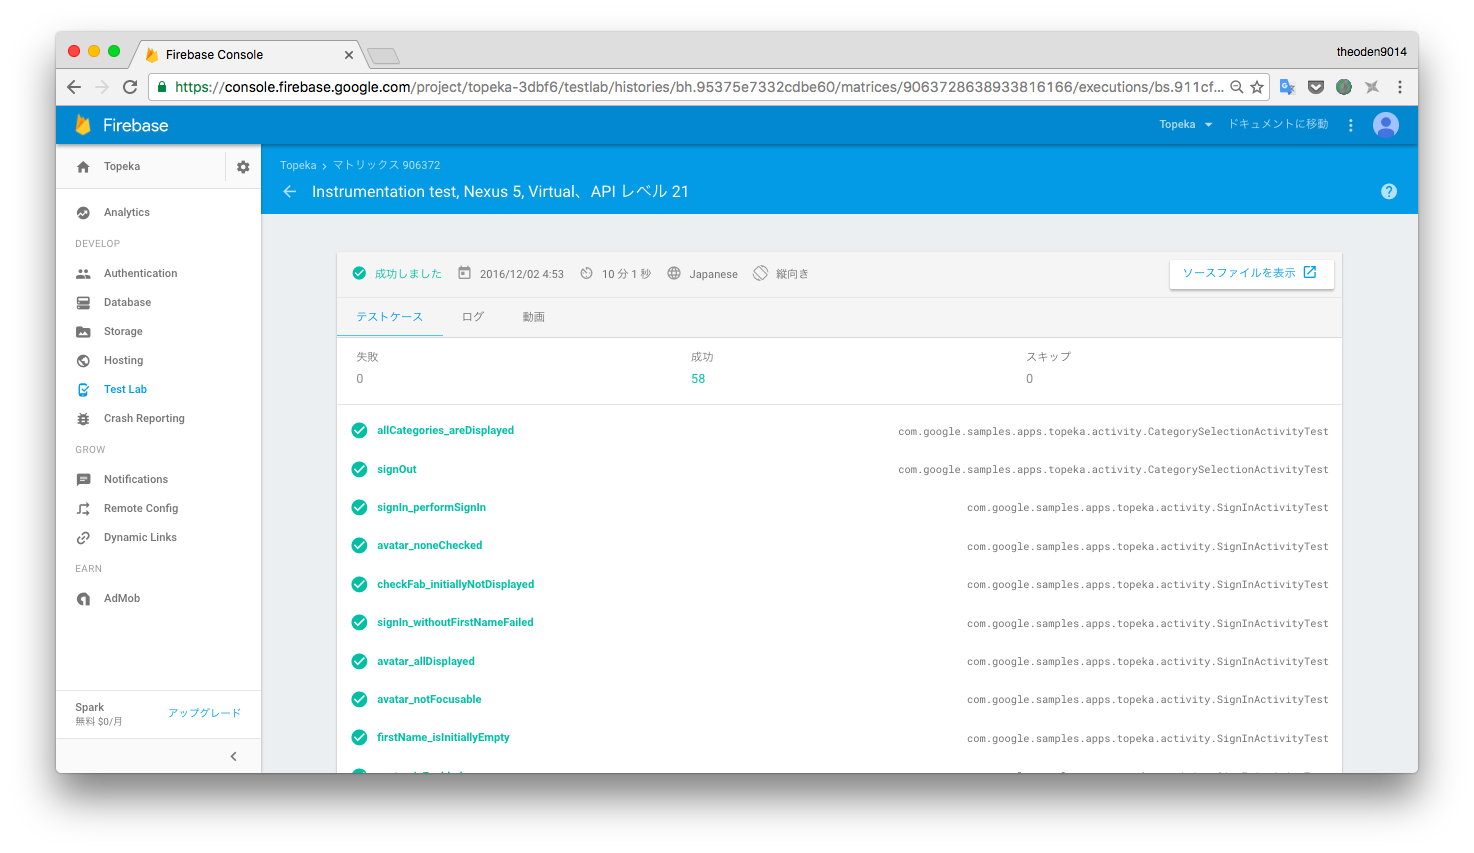Open Dynamic Links section

coord(140,537)
